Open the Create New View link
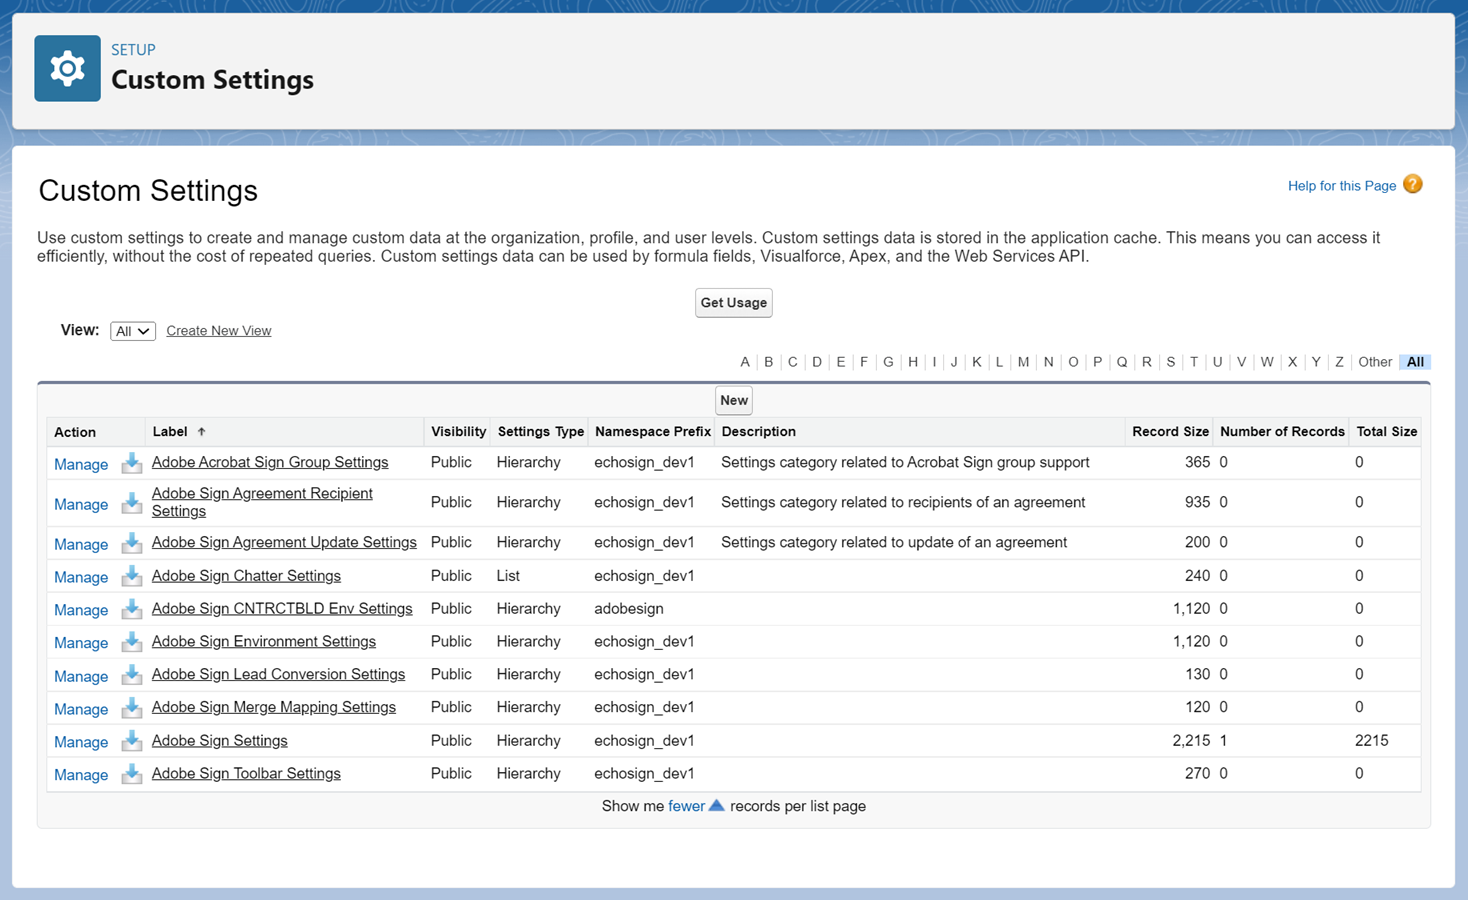 (x=218, y=330)
